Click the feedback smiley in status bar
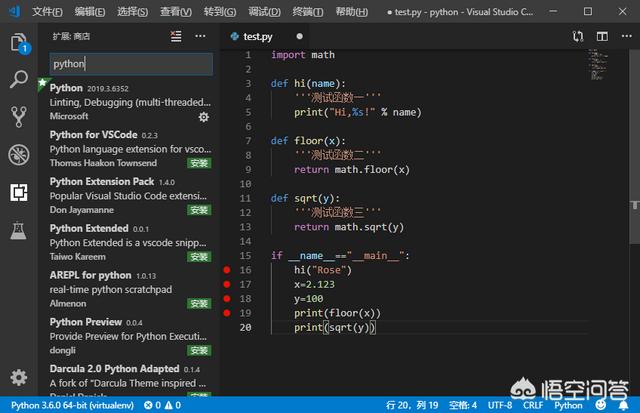This screenshot has width=640, height=413. coord(600,405)
